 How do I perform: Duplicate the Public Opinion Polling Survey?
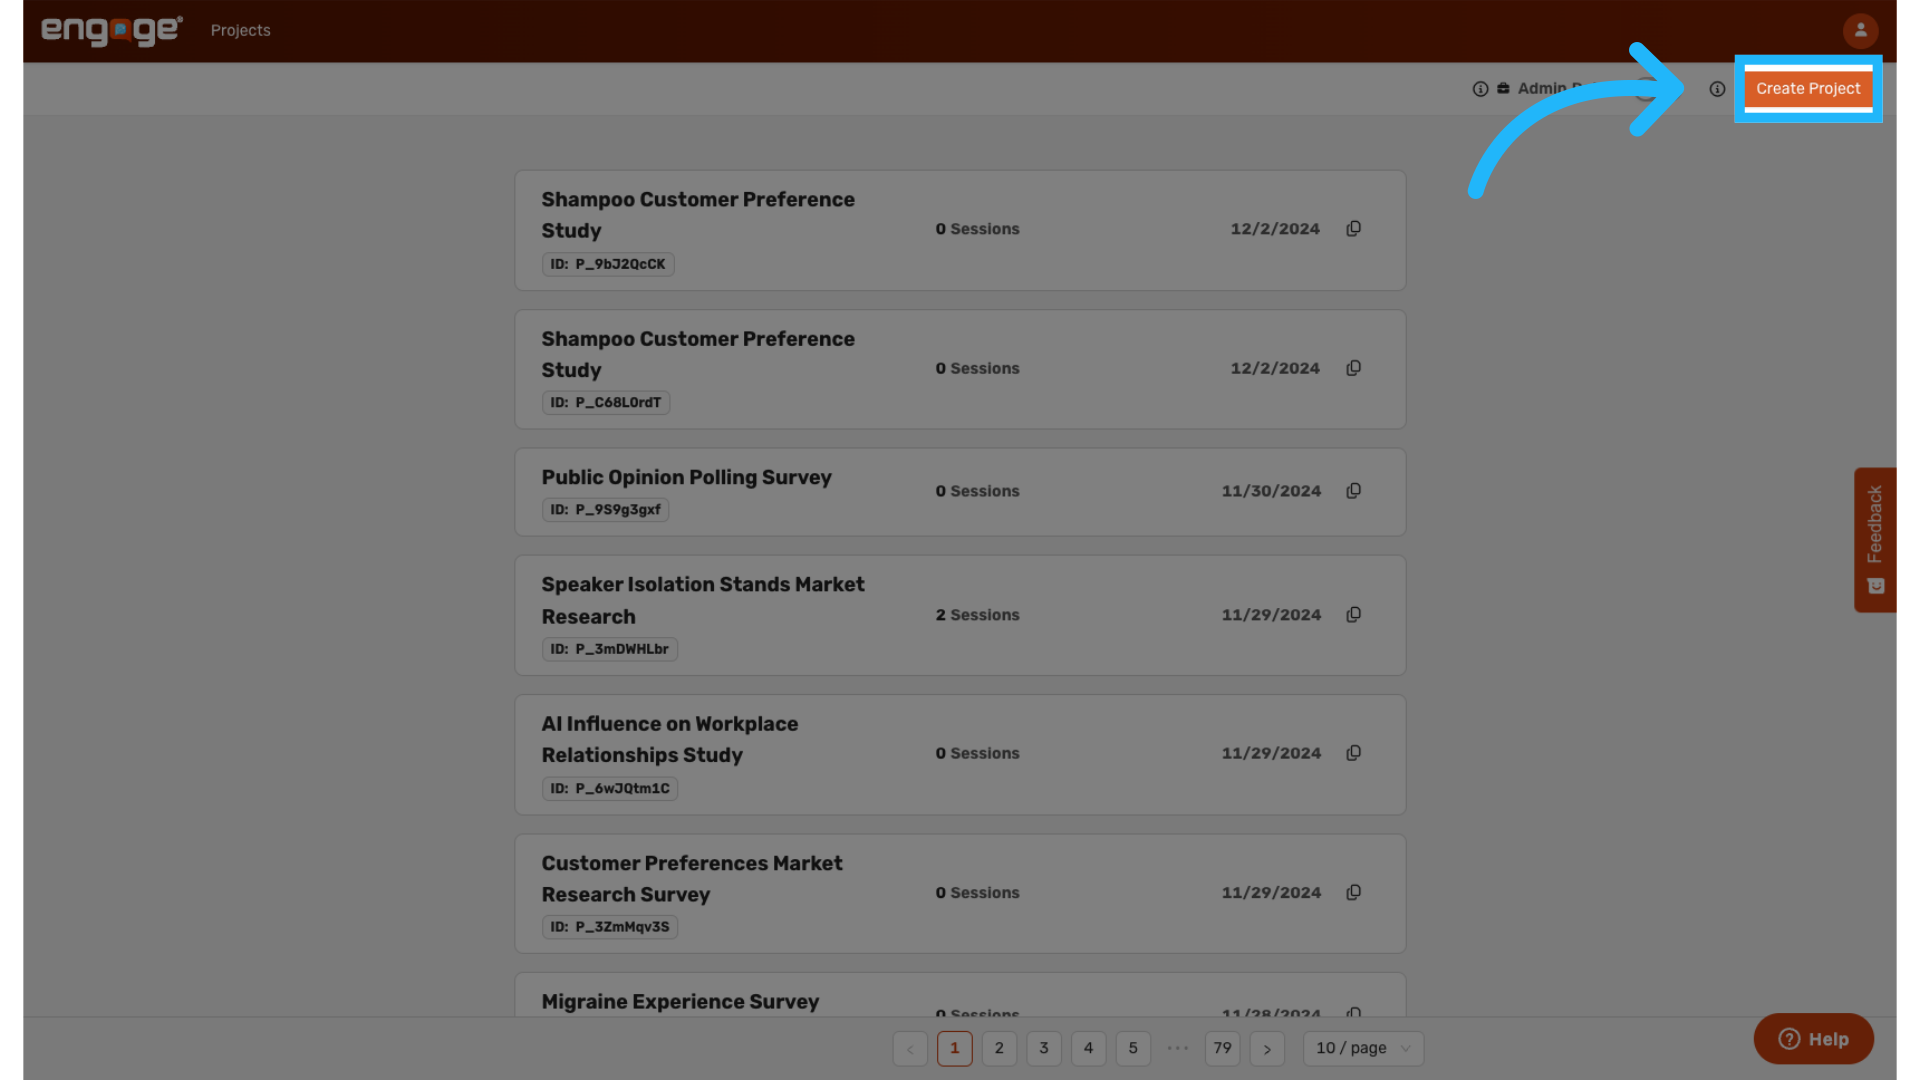coord(1353,491)
